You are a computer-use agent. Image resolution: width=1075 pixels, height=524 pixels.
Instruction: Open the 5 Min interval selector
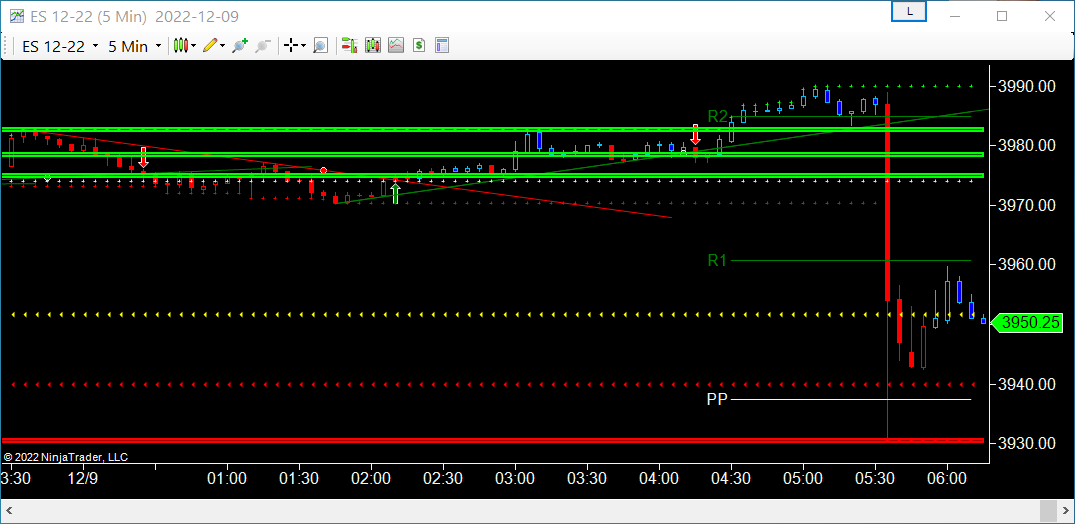134,46
